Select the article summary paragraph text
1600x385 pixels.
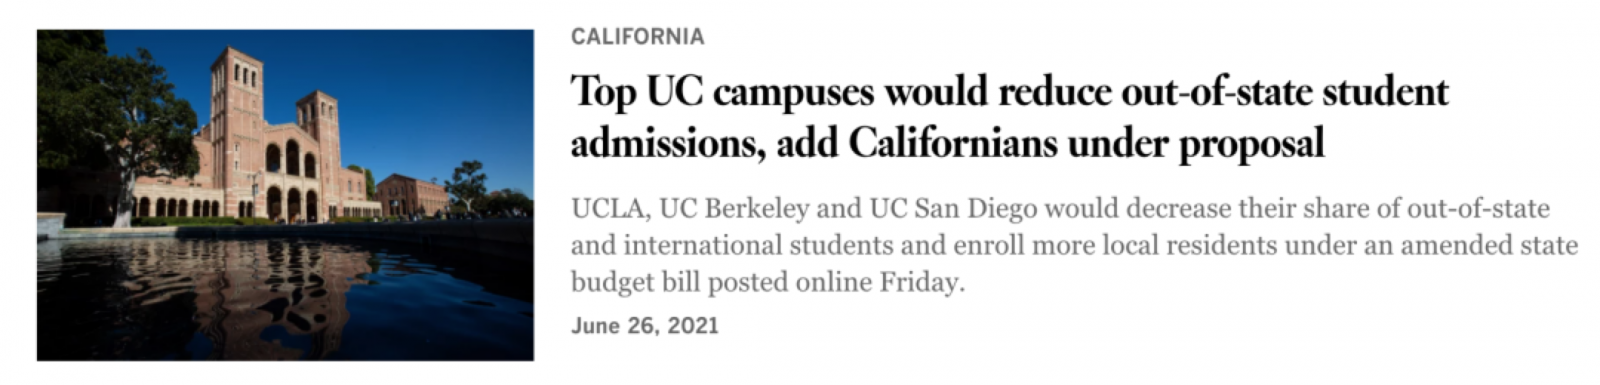pos(1074,246)
